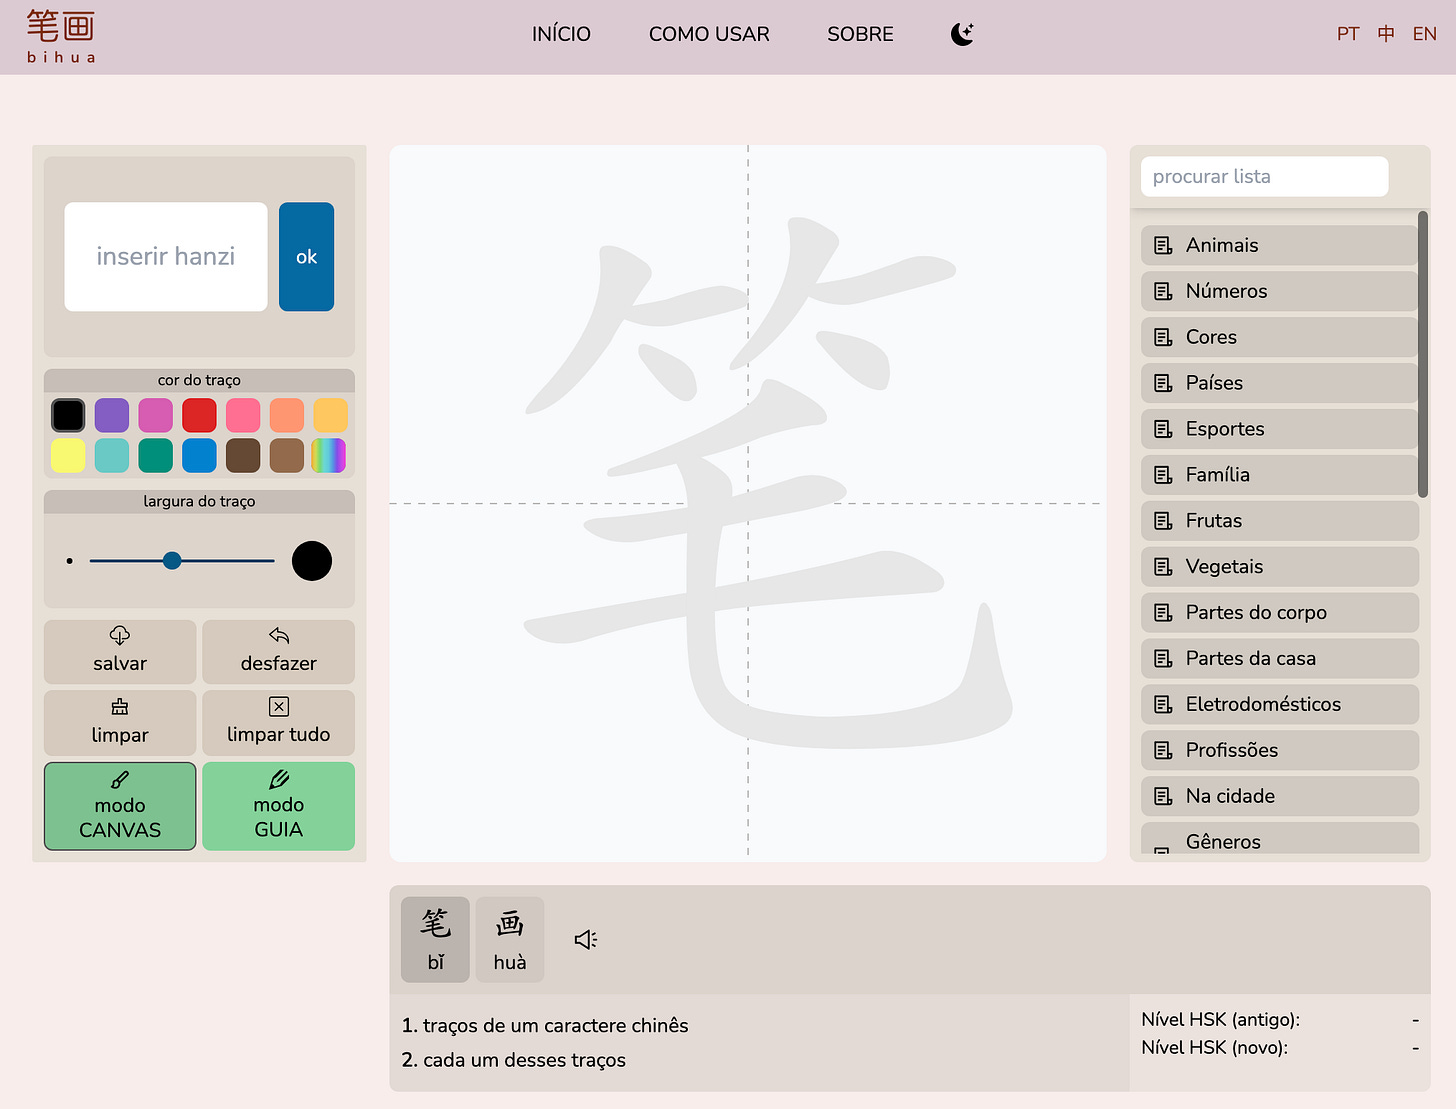The height and width of the screenshot is (1109, 1456).
Task: Click list icon beside Esportes
Action: tap(1163, 429)
